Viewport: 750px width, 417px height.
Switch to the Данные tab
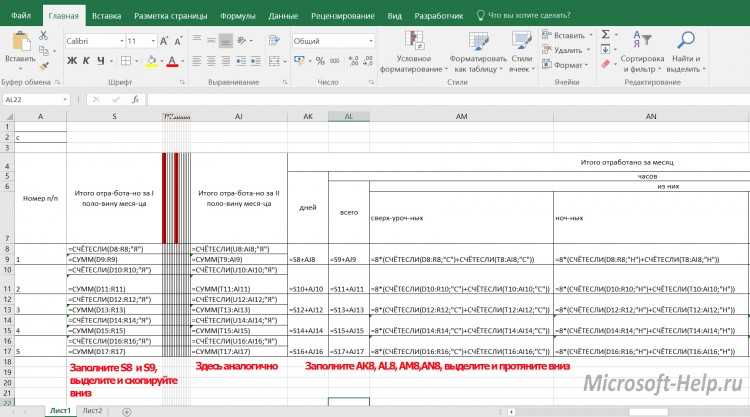[283, 16]
